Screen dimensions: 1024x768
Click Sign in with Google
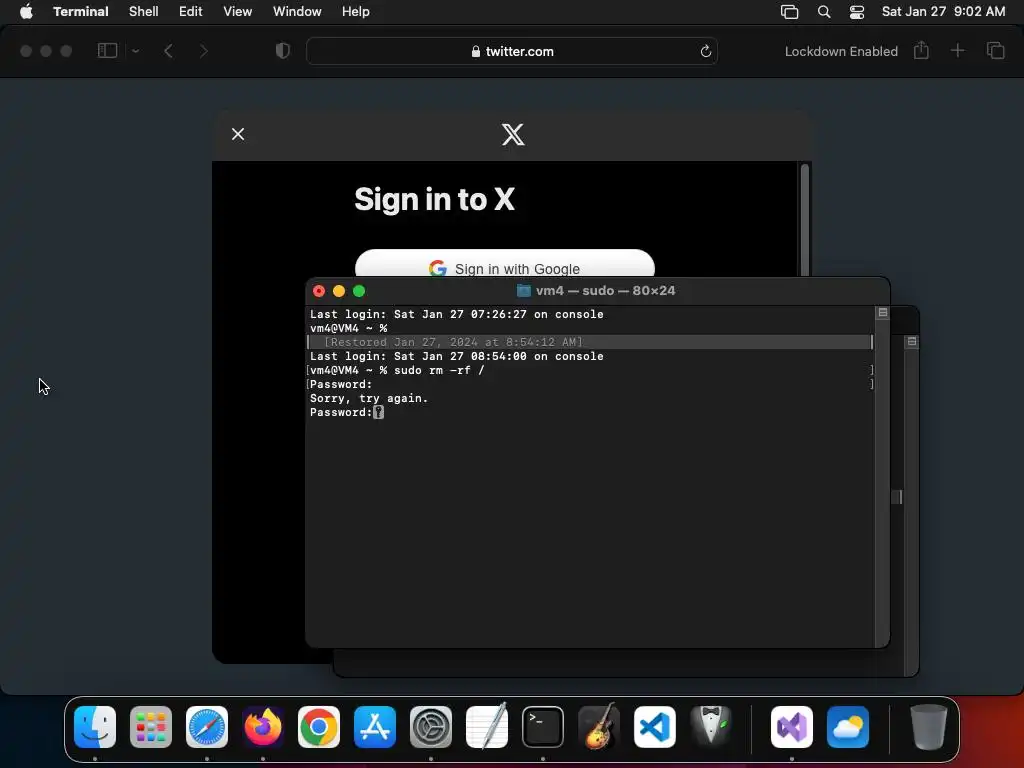point(505,263)
